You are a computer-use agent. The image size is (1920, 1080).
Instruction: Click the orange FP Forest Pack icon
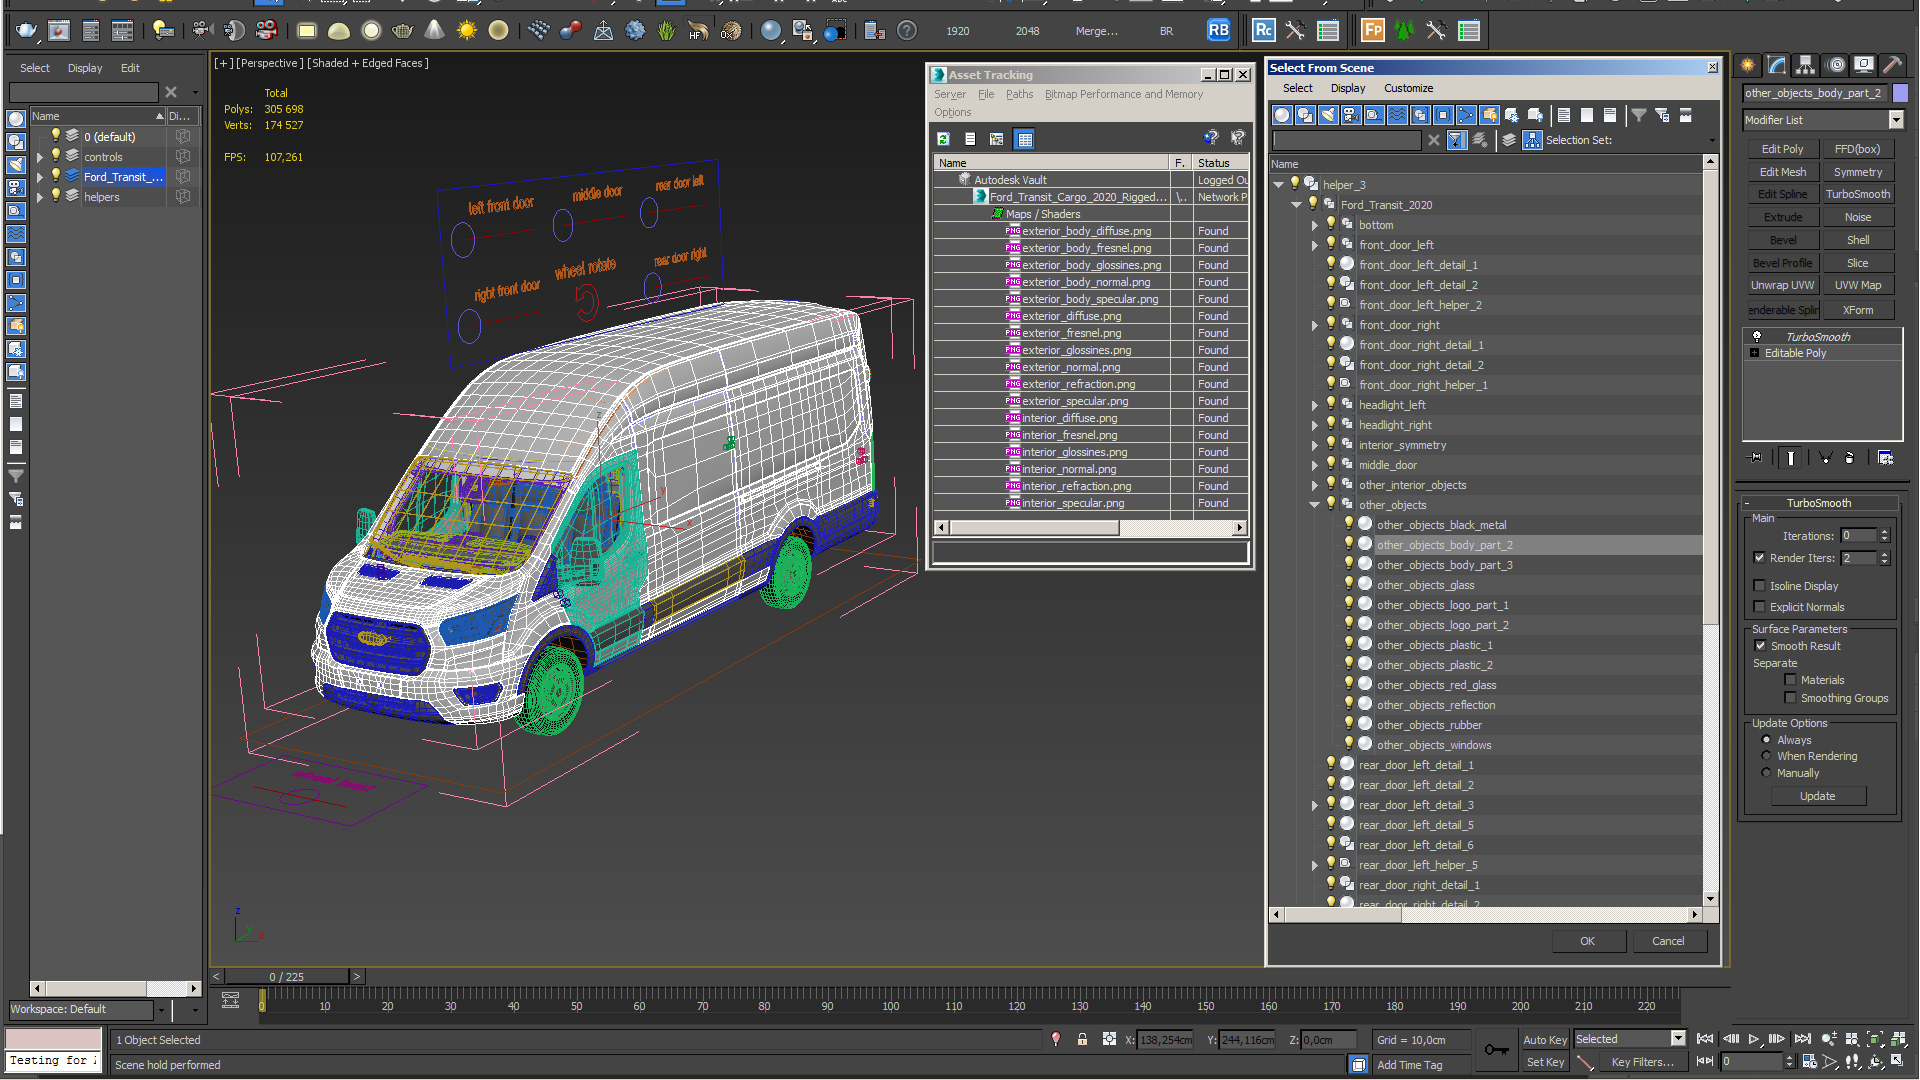pyautogui.click(x=1372, y=31)
